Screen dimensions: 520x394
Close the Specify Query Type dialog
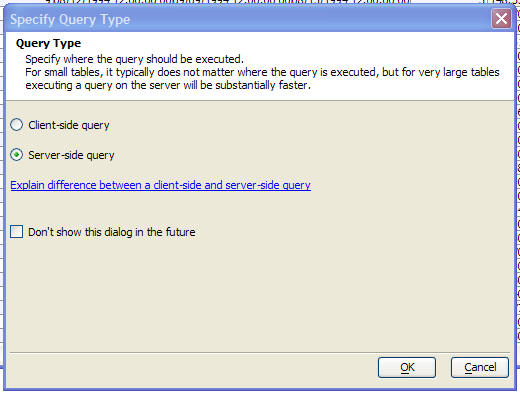point(501,19)
